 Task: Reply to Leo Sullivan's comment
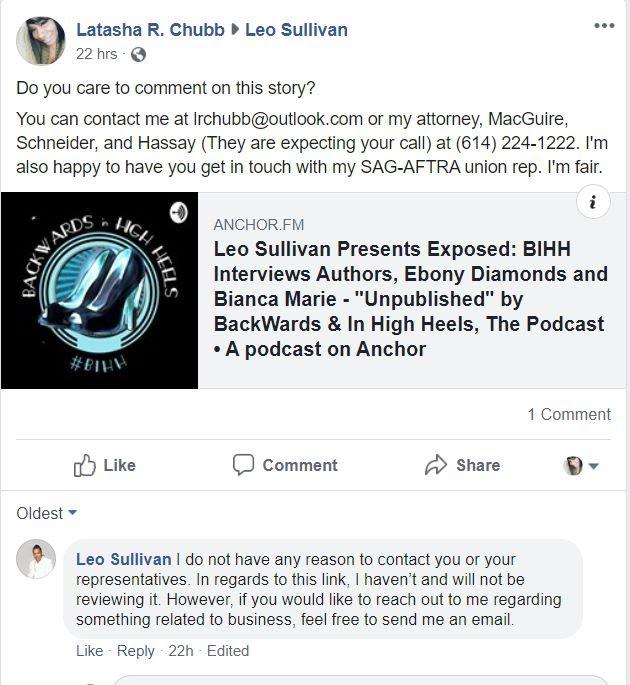point(136,650)
